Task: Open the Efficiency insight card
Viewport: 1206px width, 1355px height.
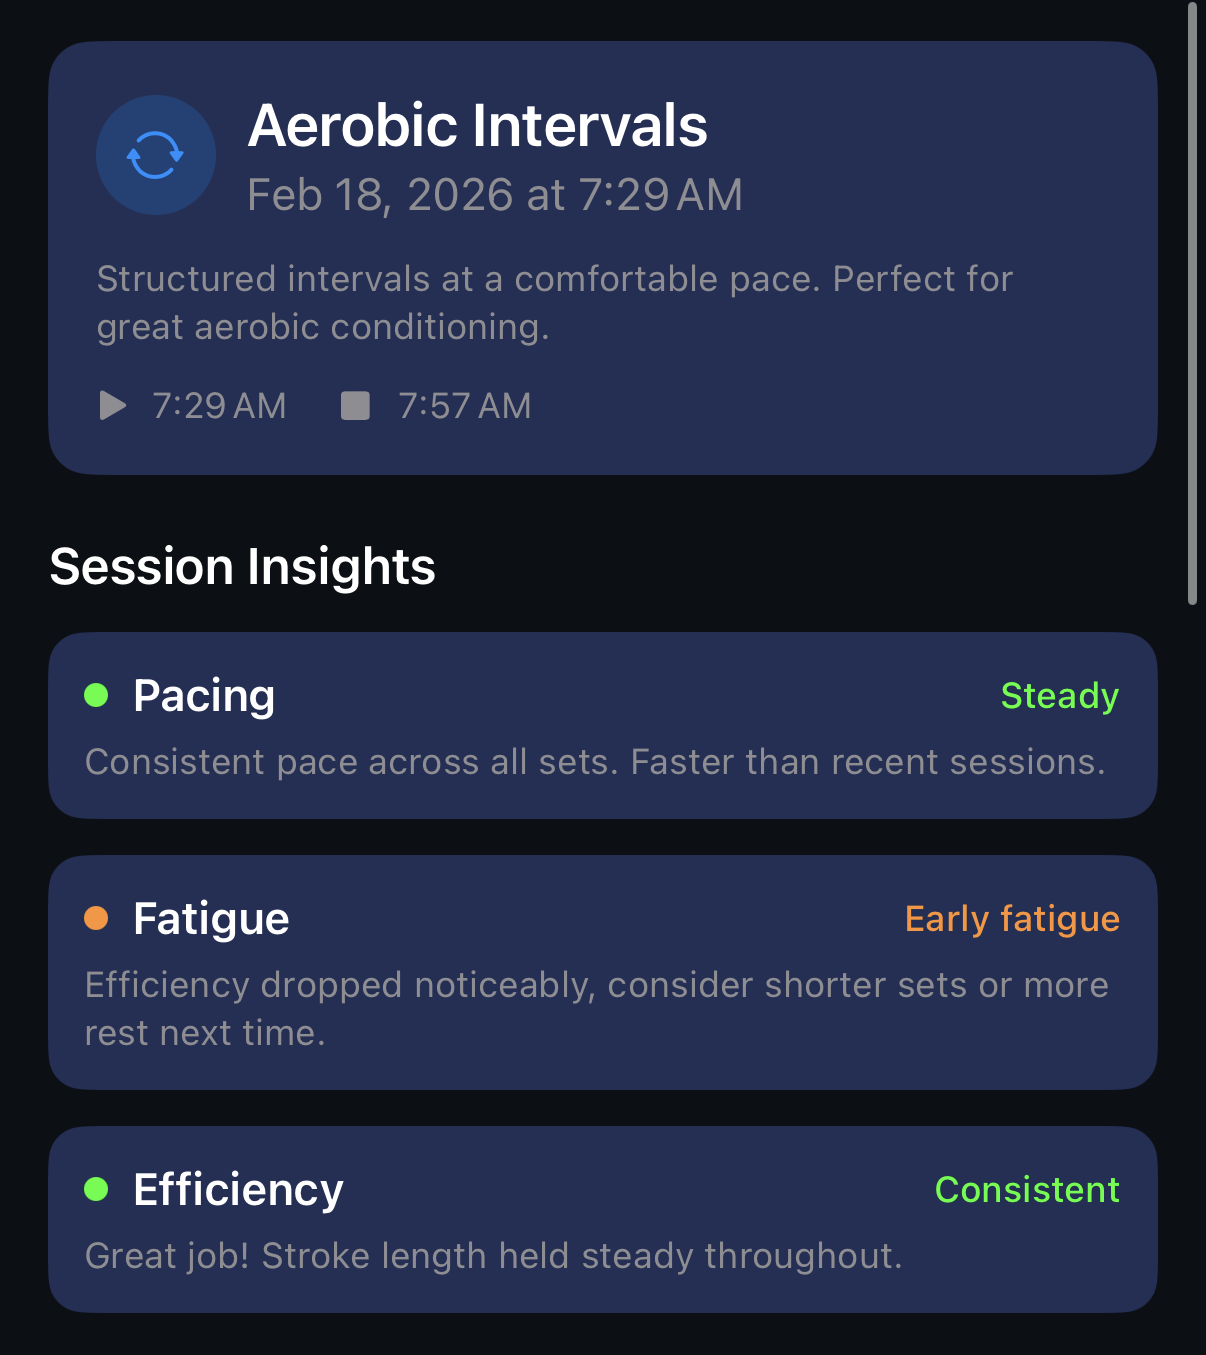Action: [602, 1220]
